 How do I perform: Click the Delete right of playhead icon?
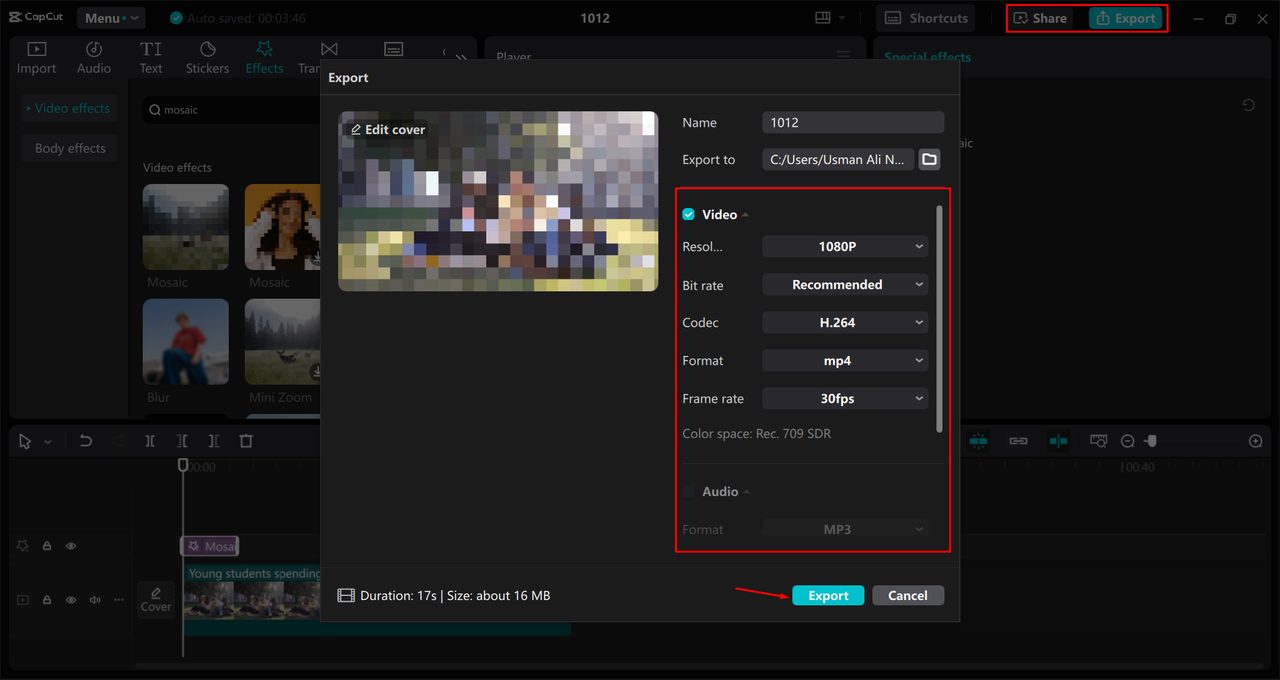coord(214,441)
